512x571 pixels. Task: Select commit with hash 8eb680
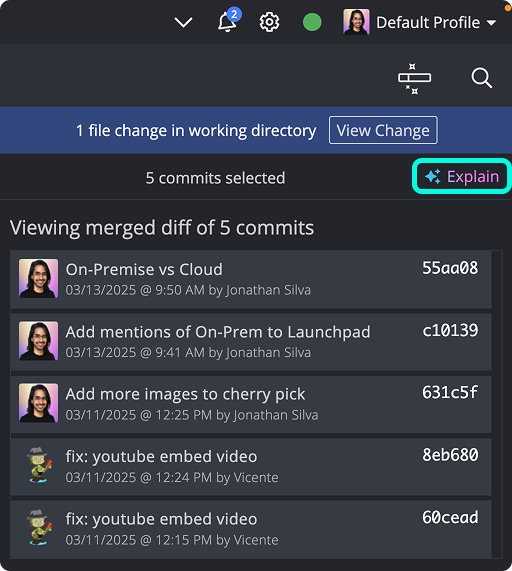click(x=251, y=466)
